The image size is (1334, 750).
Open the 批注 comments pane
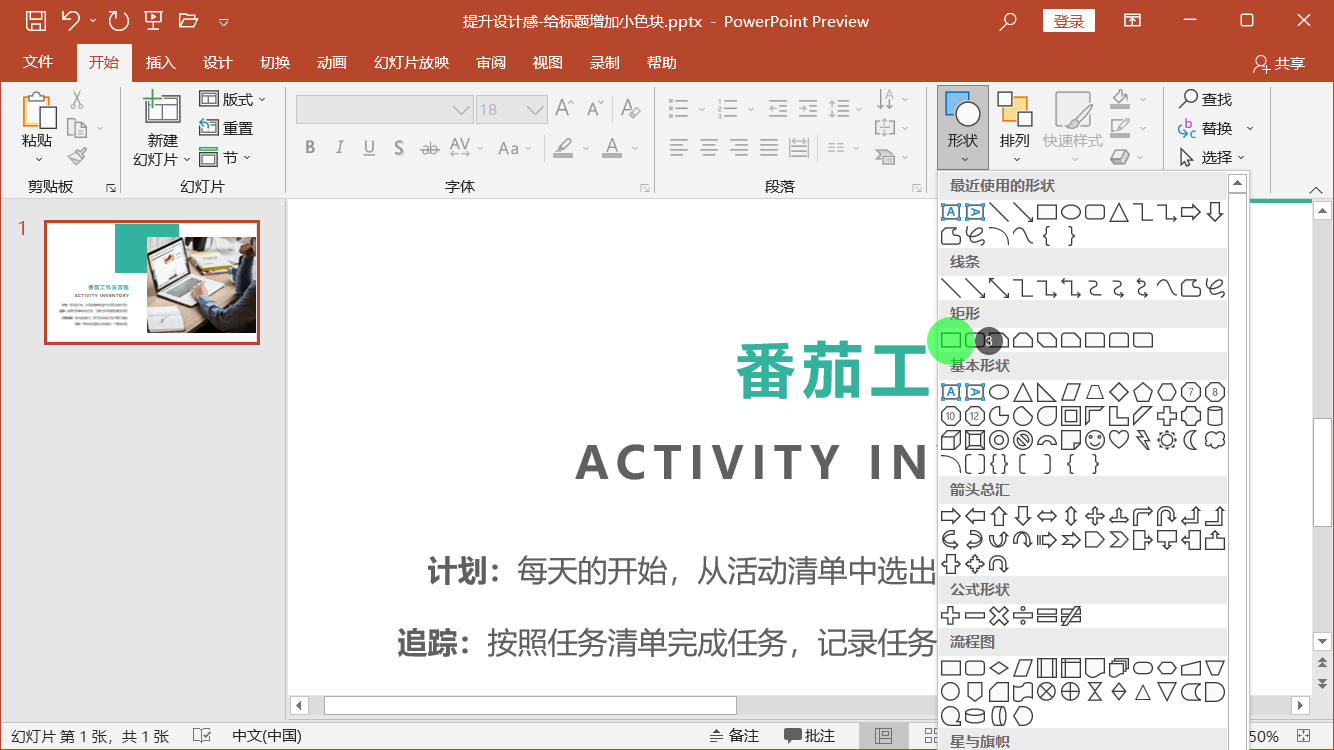click(809, 736)
